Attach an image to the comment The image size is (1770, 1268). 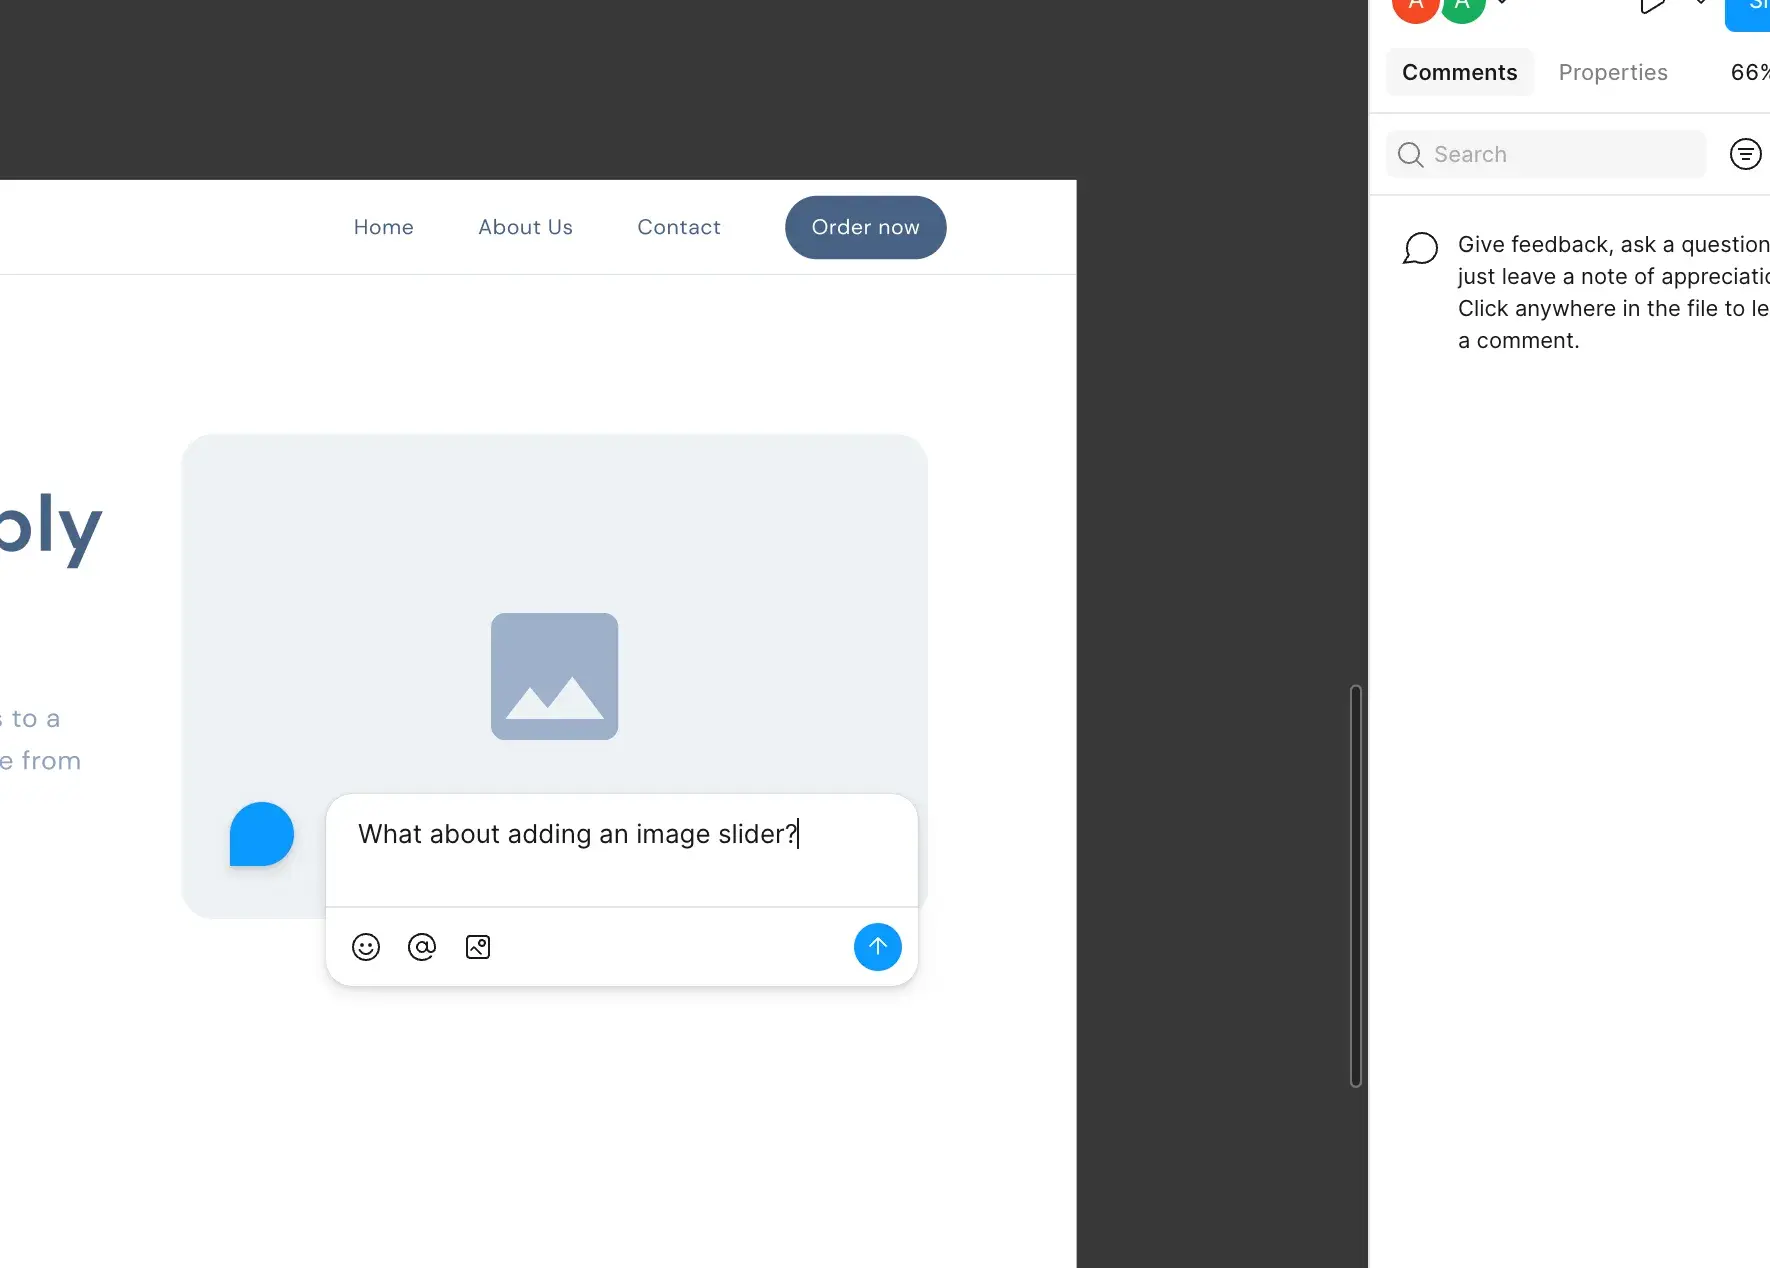point(477,947)
